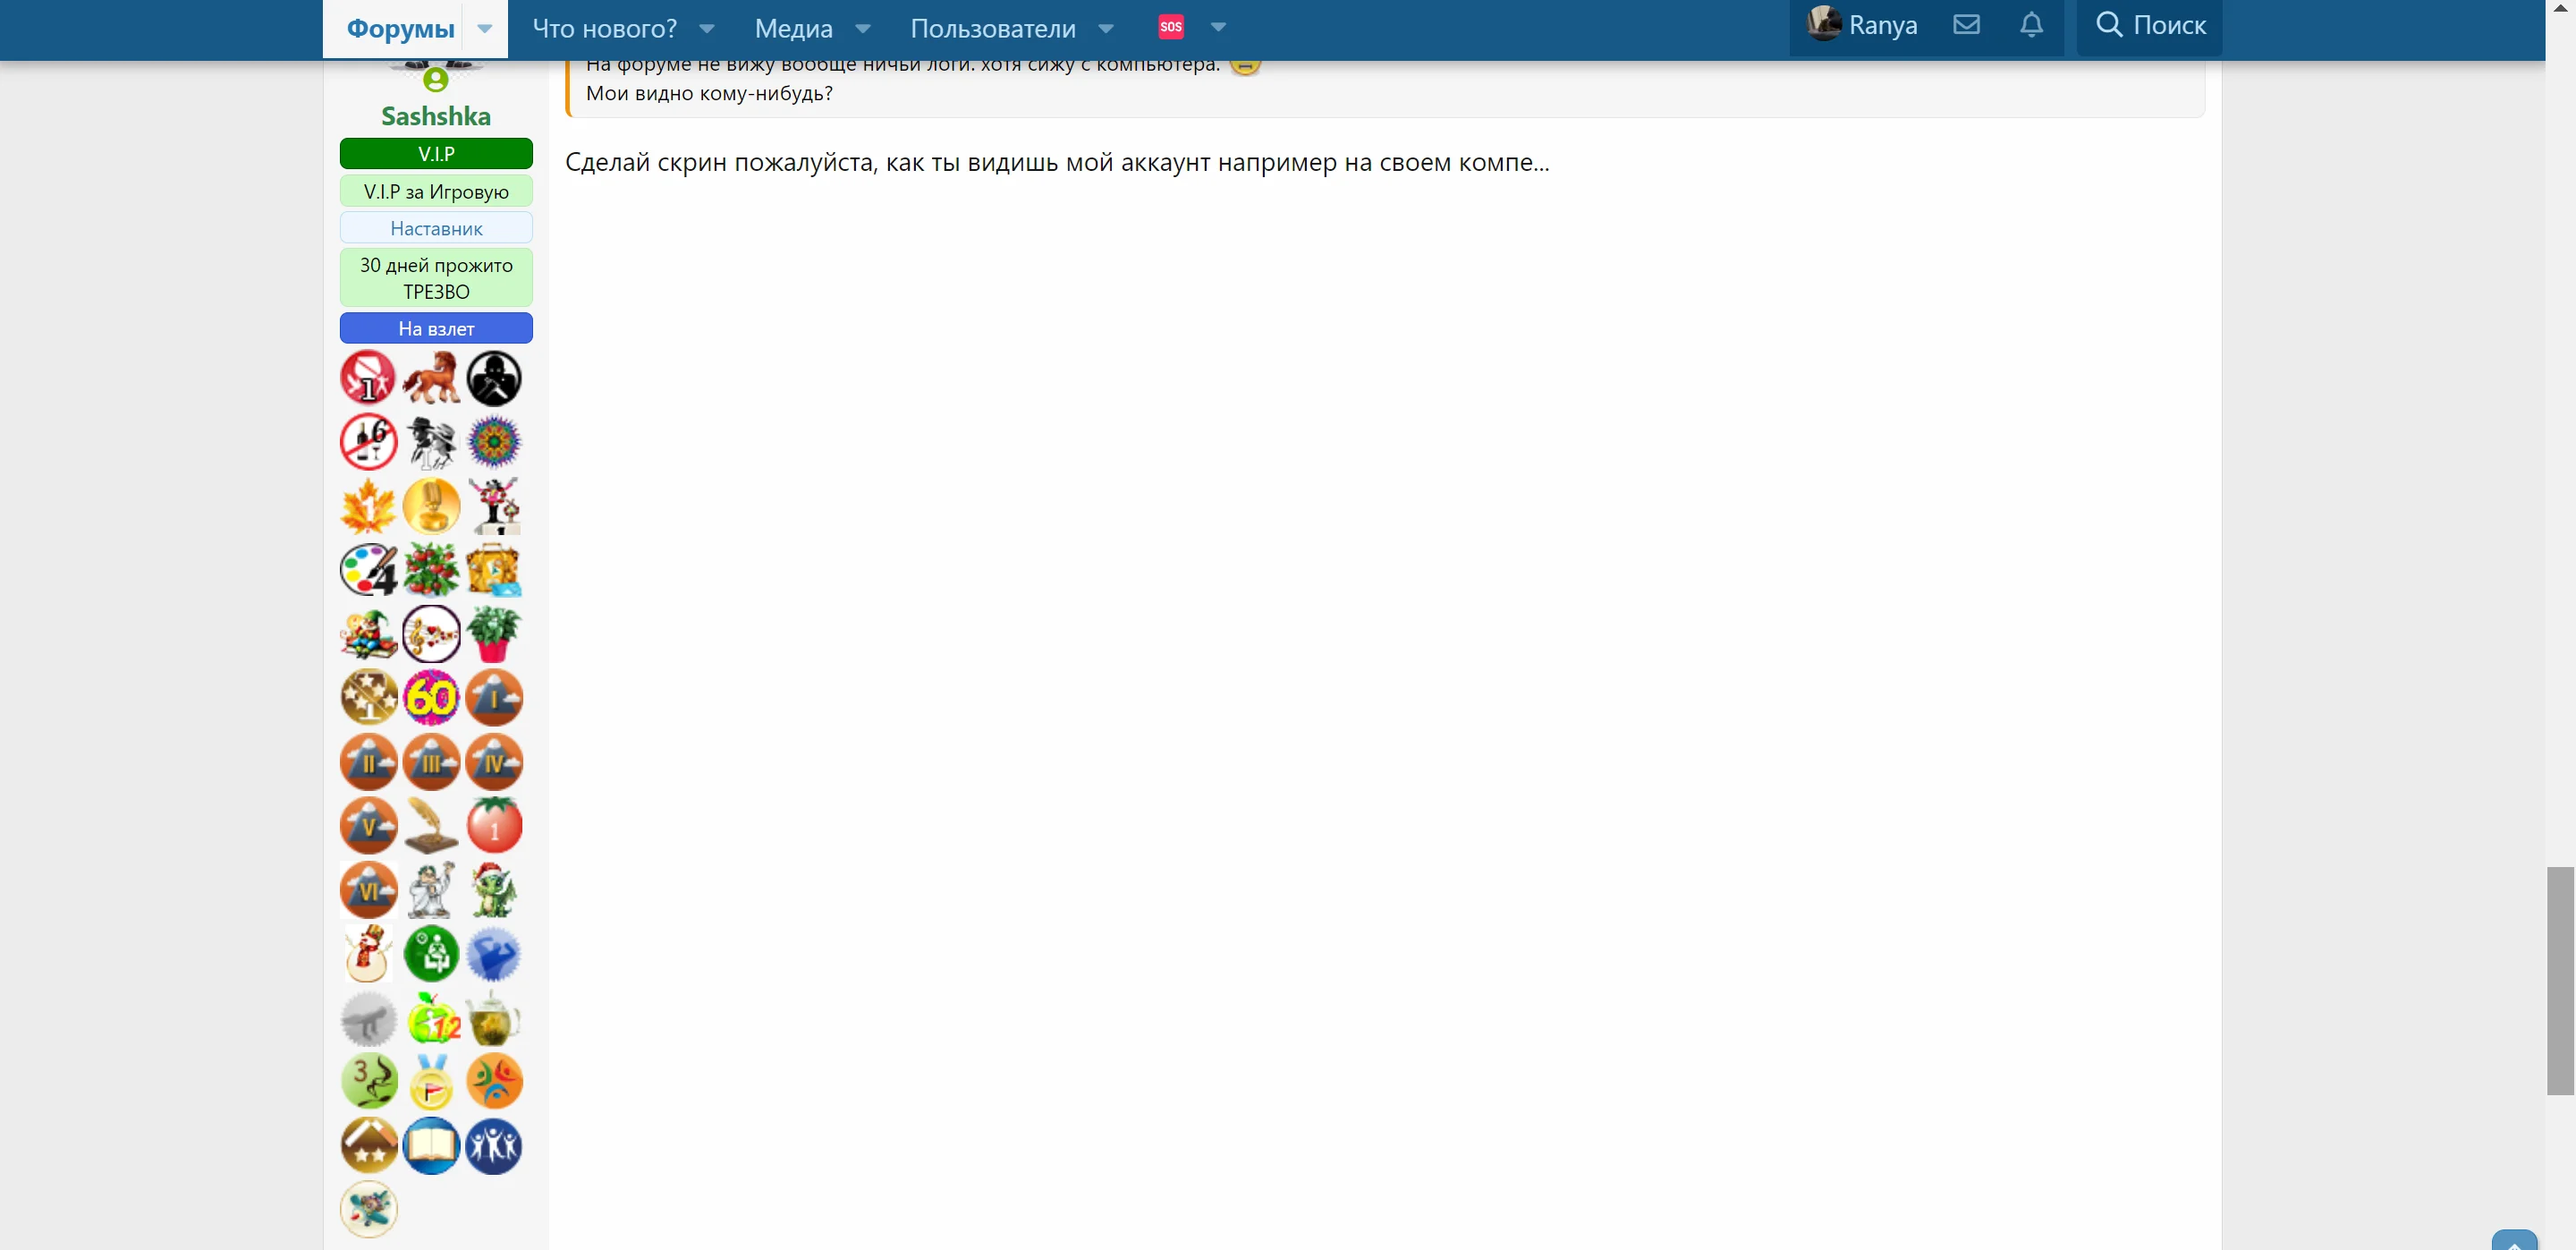Expand the Форумы dropdown arrow
This screenshot has height=1250, width=2576.
[x=485, y=28]
